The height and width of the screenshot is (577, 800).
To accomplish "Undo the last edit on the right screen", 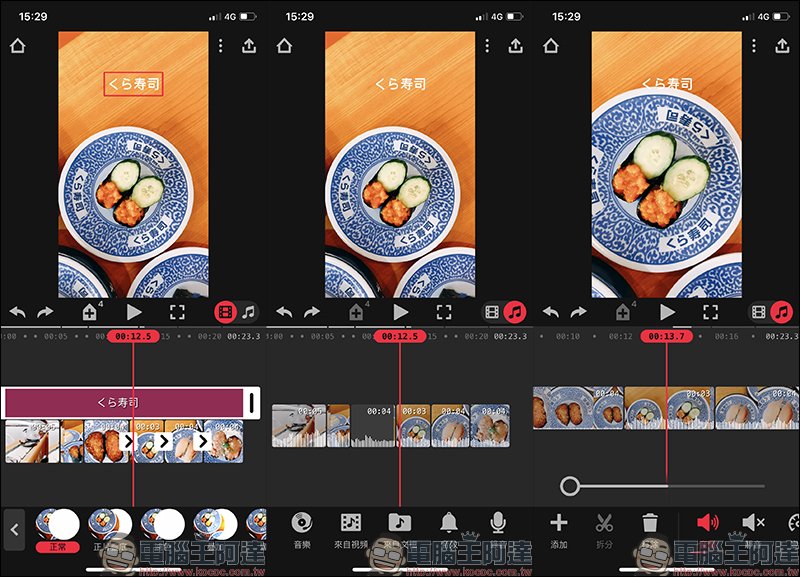I will tap(552, 312).
